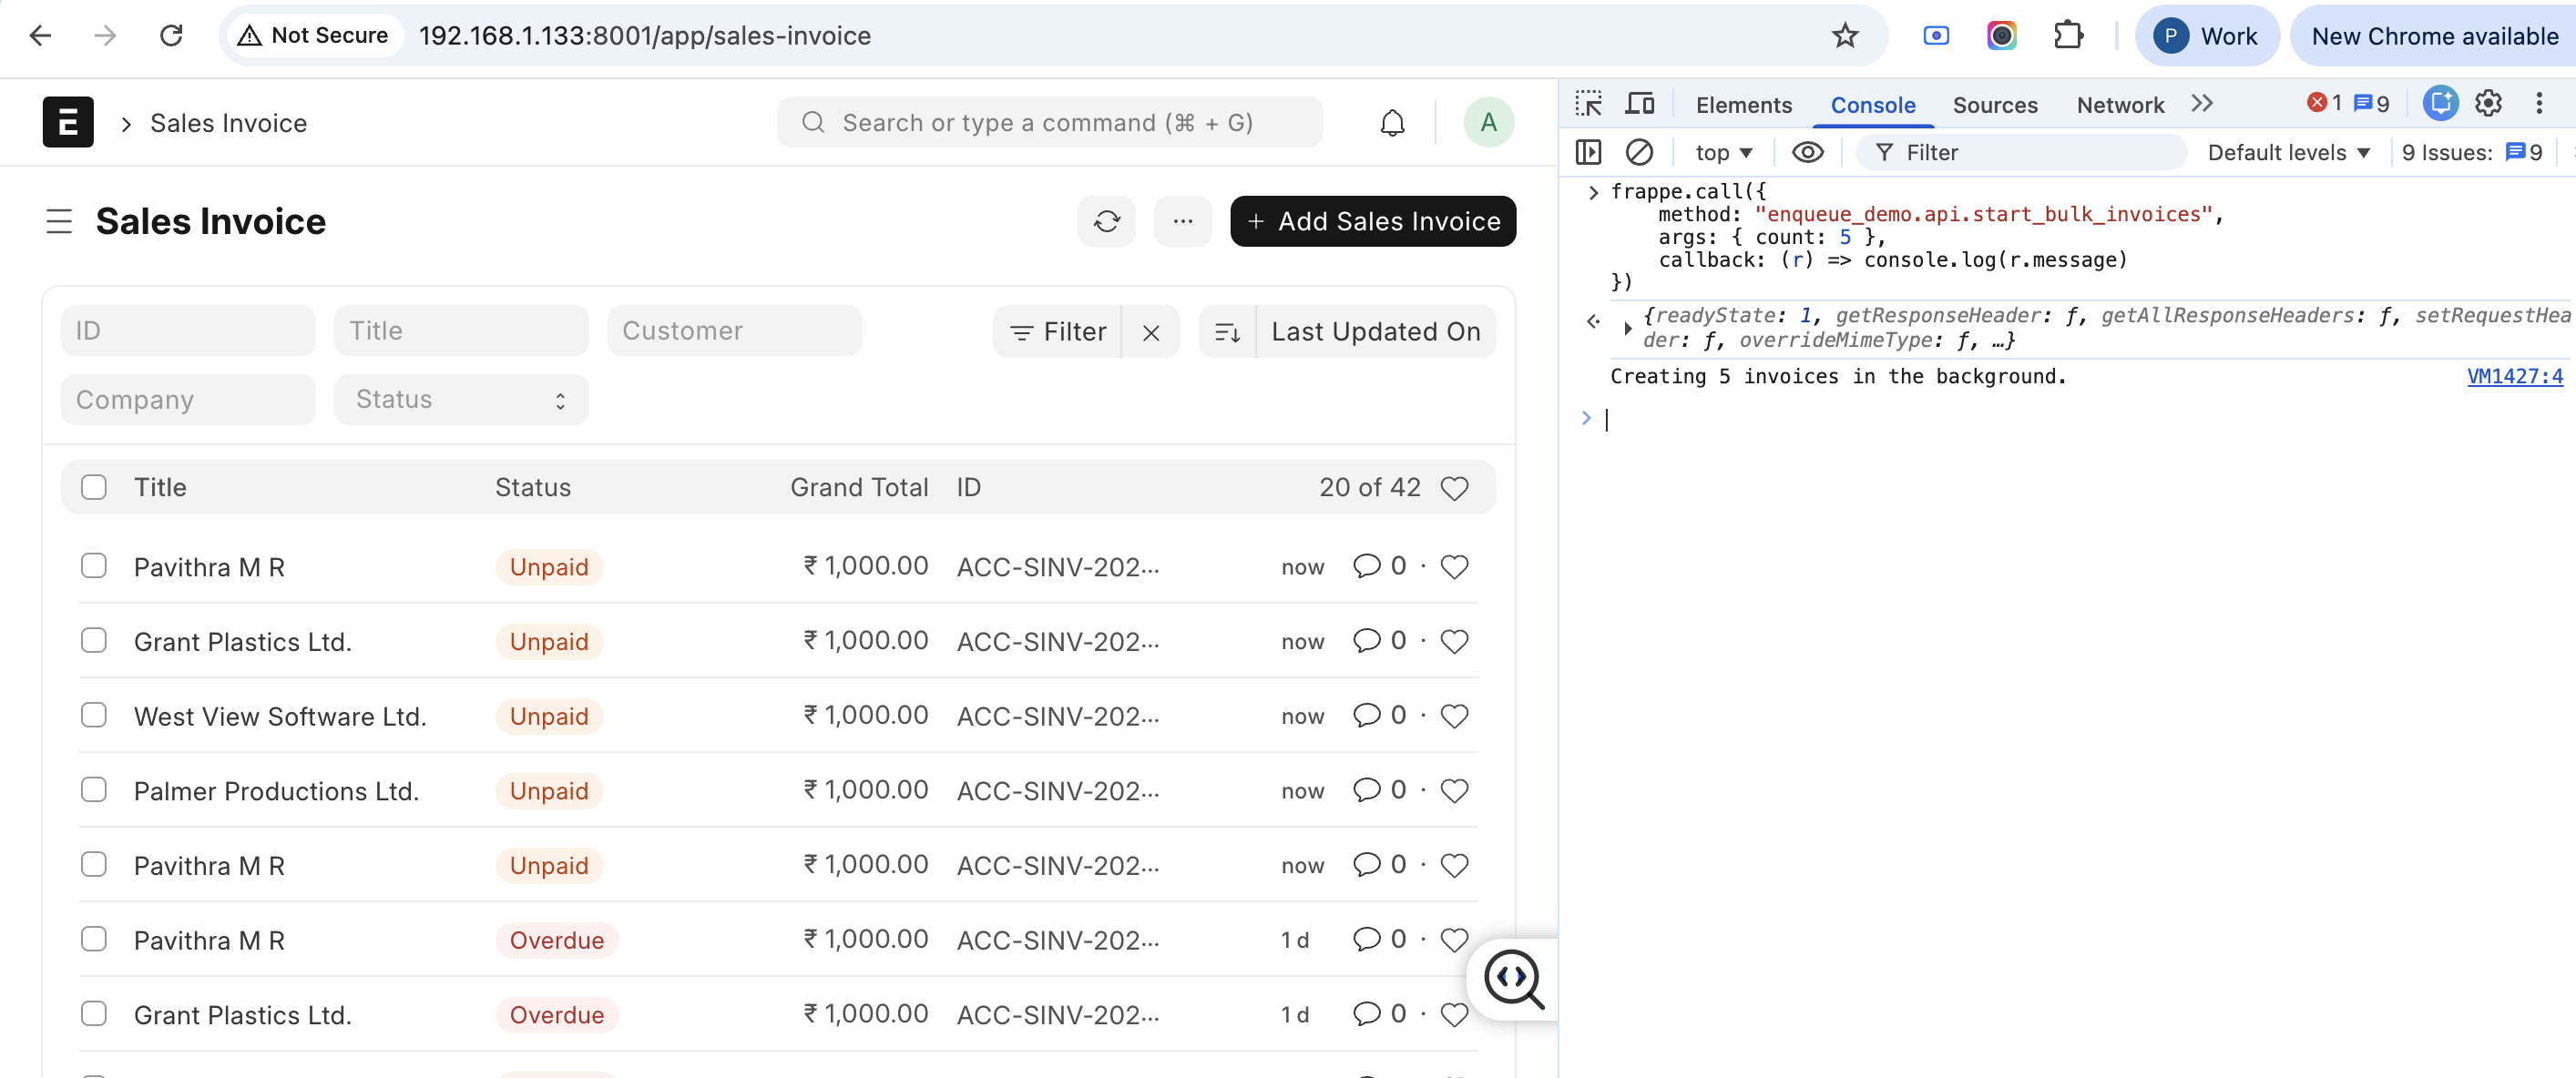Click New Chrome available button
Viewport: 2576px width, 1078px height.
[2434, 36]
